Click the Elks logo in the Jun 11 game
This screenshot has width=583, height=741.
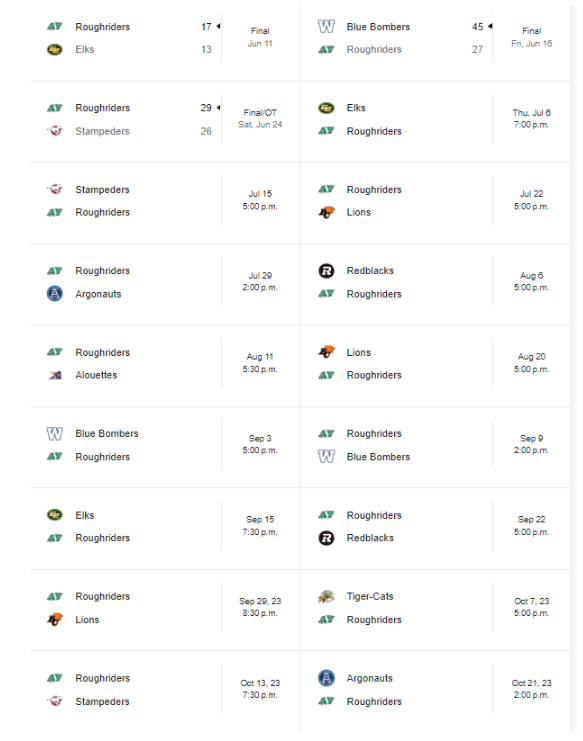pyautogui.click(x=55, y=49)
